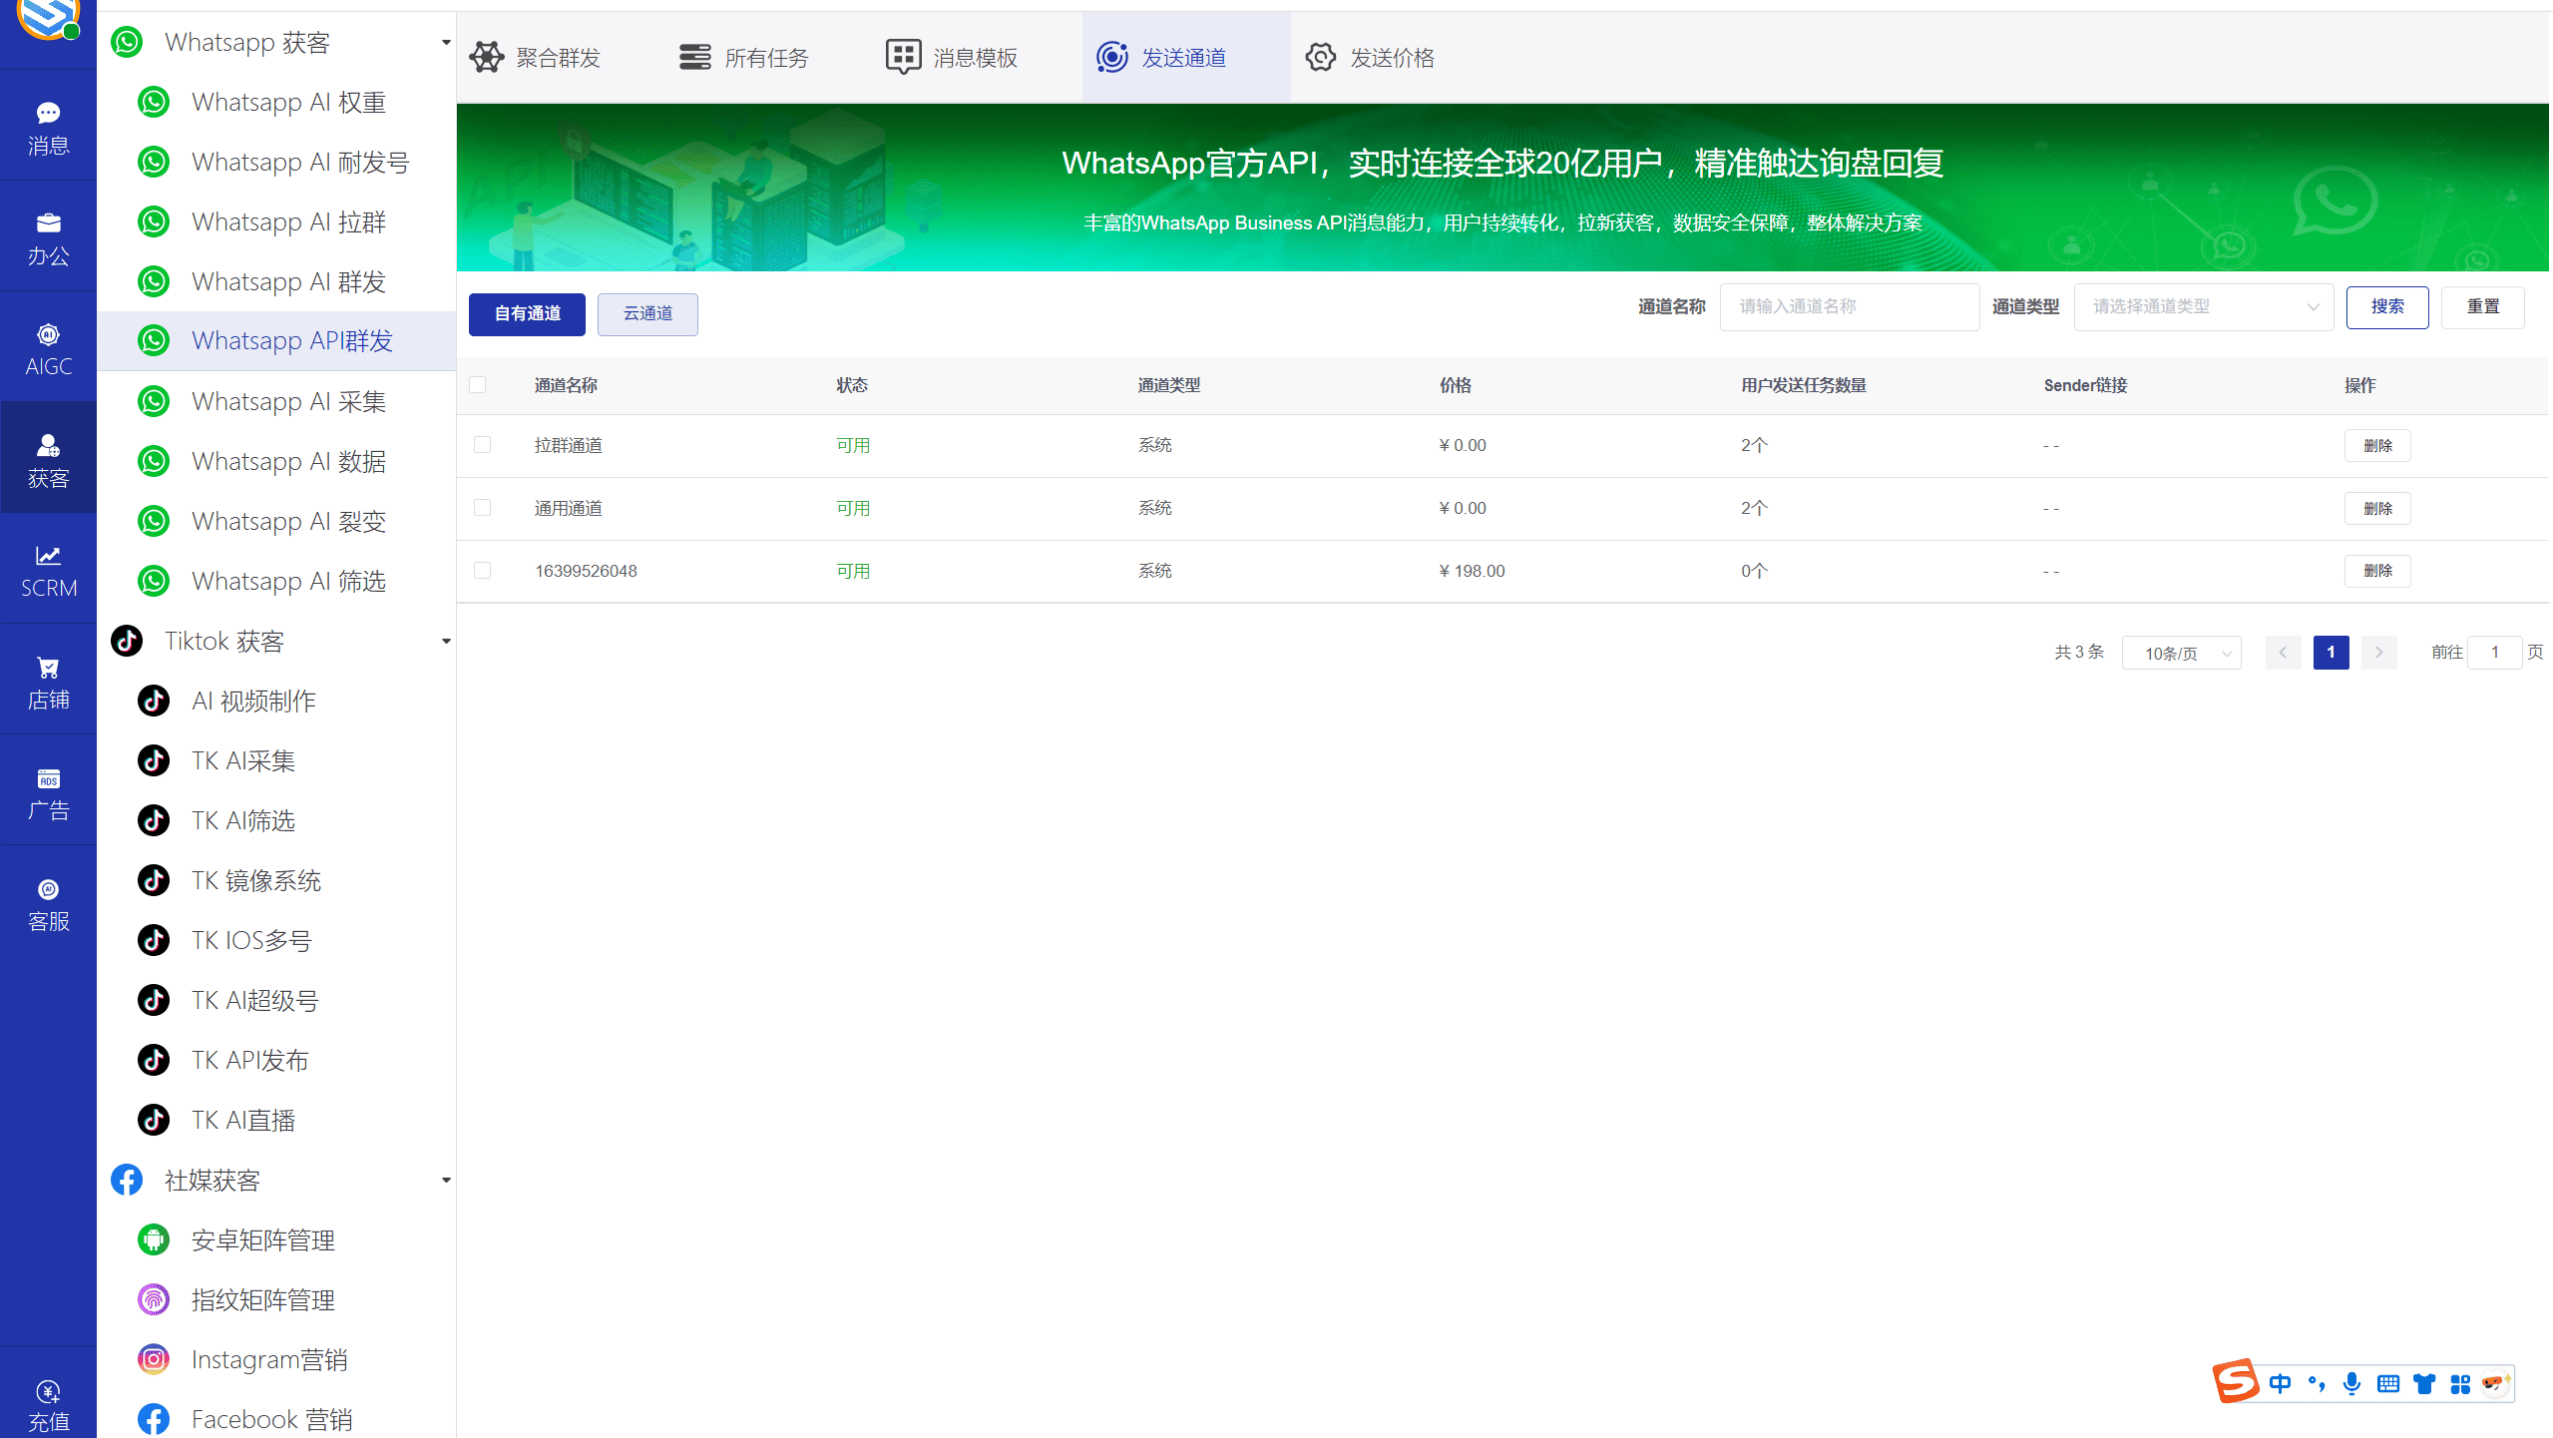2553x1438 pixels.
Task: Open the 充值 page from the sidebar
Action: point(48,1402)
